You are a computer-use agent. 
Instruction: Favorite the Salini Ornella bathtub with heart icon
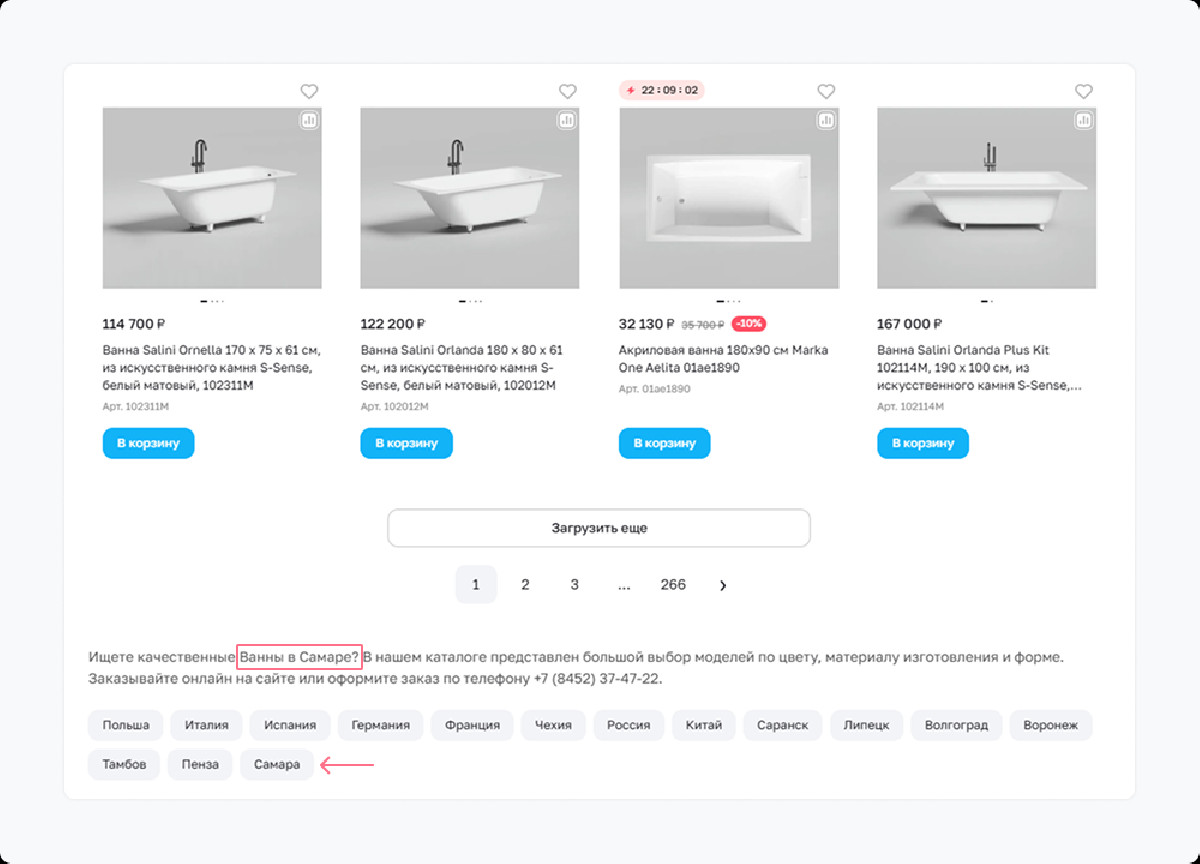pos(310,92)
